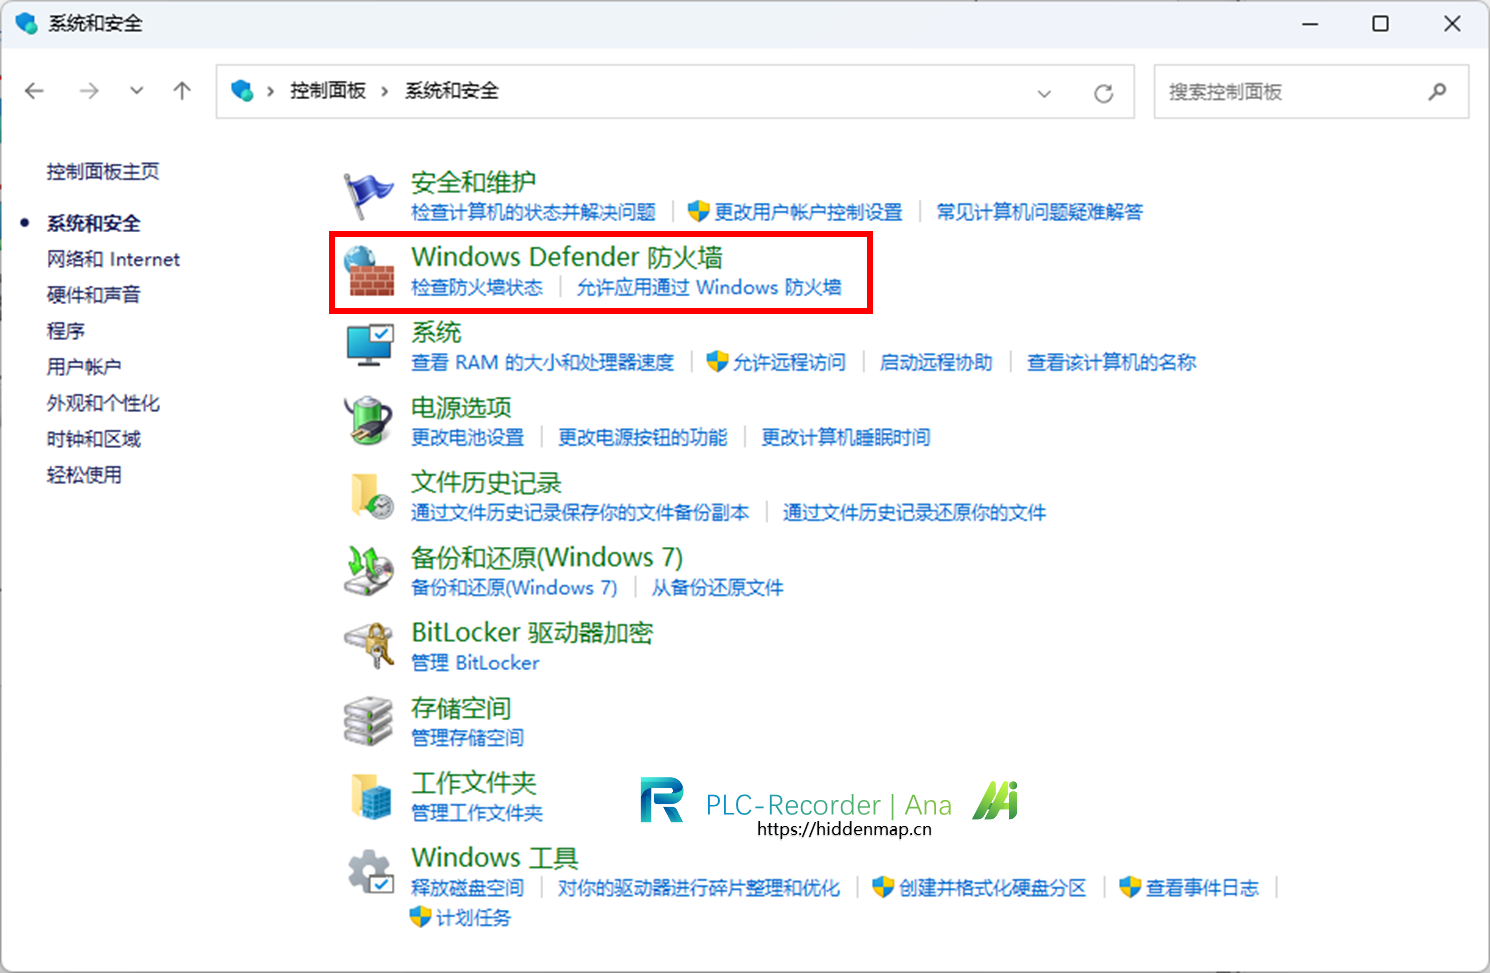1490x973 pixels.
Task: Click 更改用户帐户控制设置 link
Action: (808, 212)
